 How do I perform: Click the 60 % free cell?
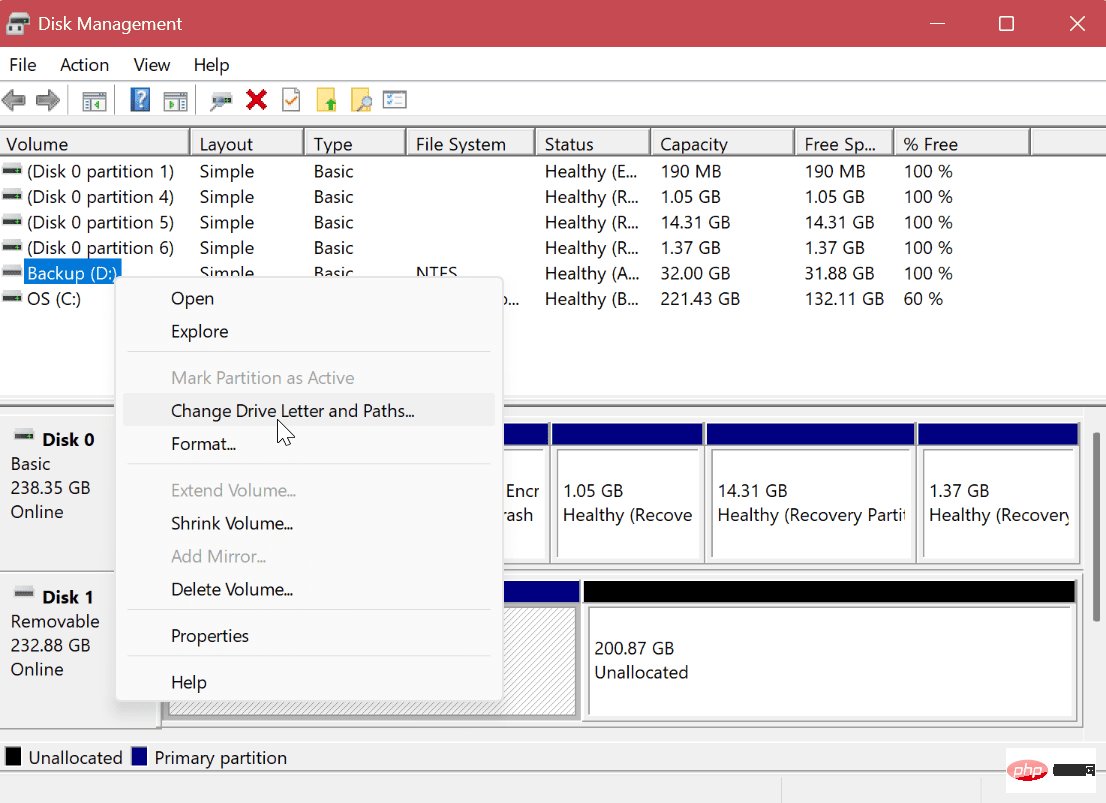click(x=923, y=299)
